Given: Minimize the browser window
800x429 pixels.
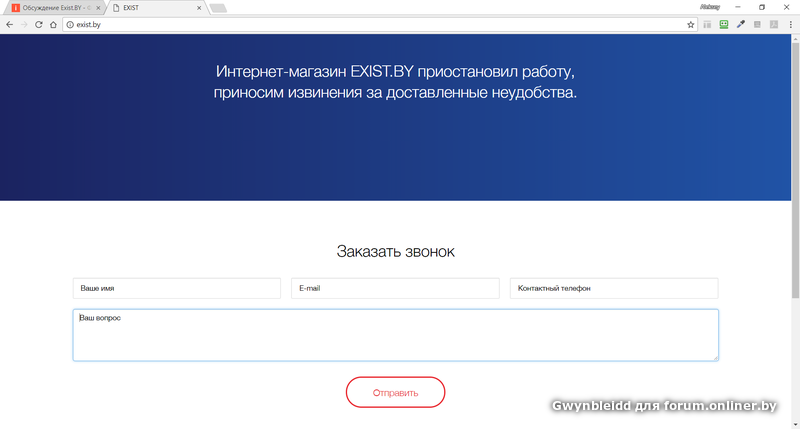Looking at the screenshot, I should 738,7.
